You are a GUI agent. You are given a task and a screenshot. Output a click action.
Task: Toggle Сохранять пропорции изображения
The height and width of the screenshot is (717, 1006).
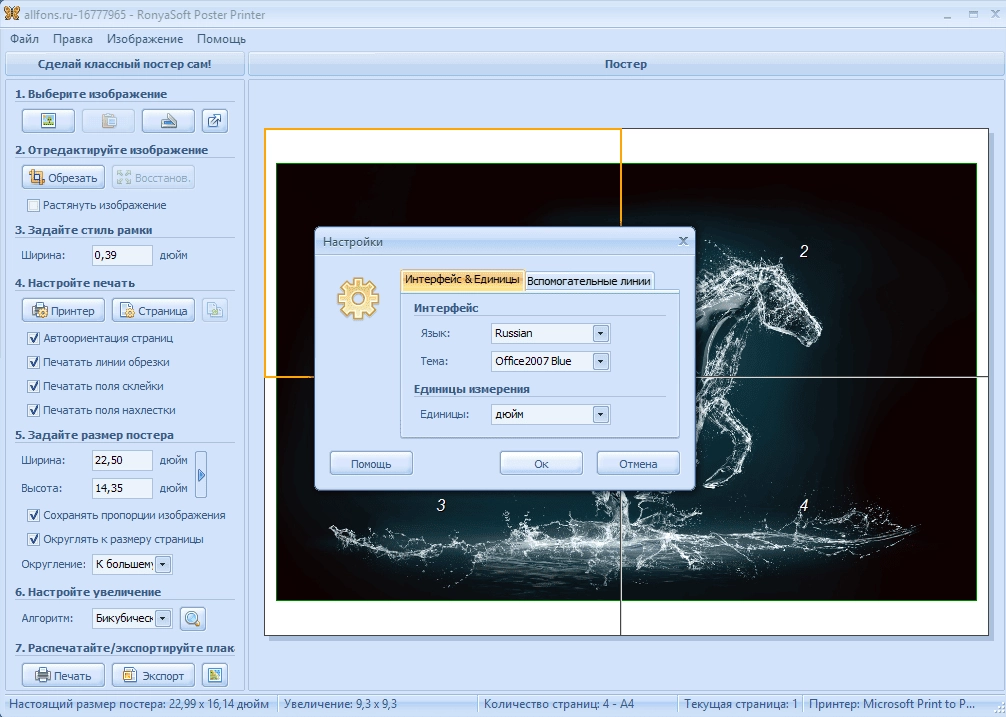click(33, 515)
